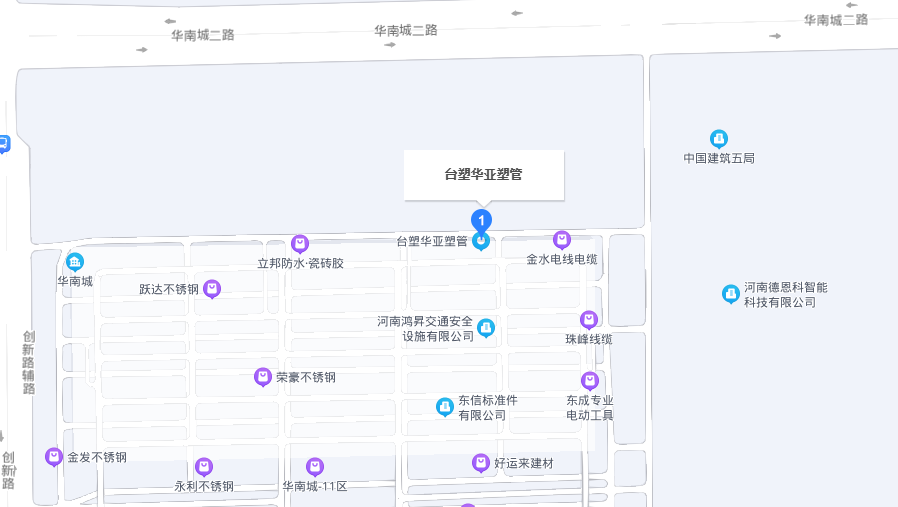The height and width of the screenshot is (507, 898).
Task: Click the 河南德恩科智能科技有限公司 label
Action: (785, 294)
